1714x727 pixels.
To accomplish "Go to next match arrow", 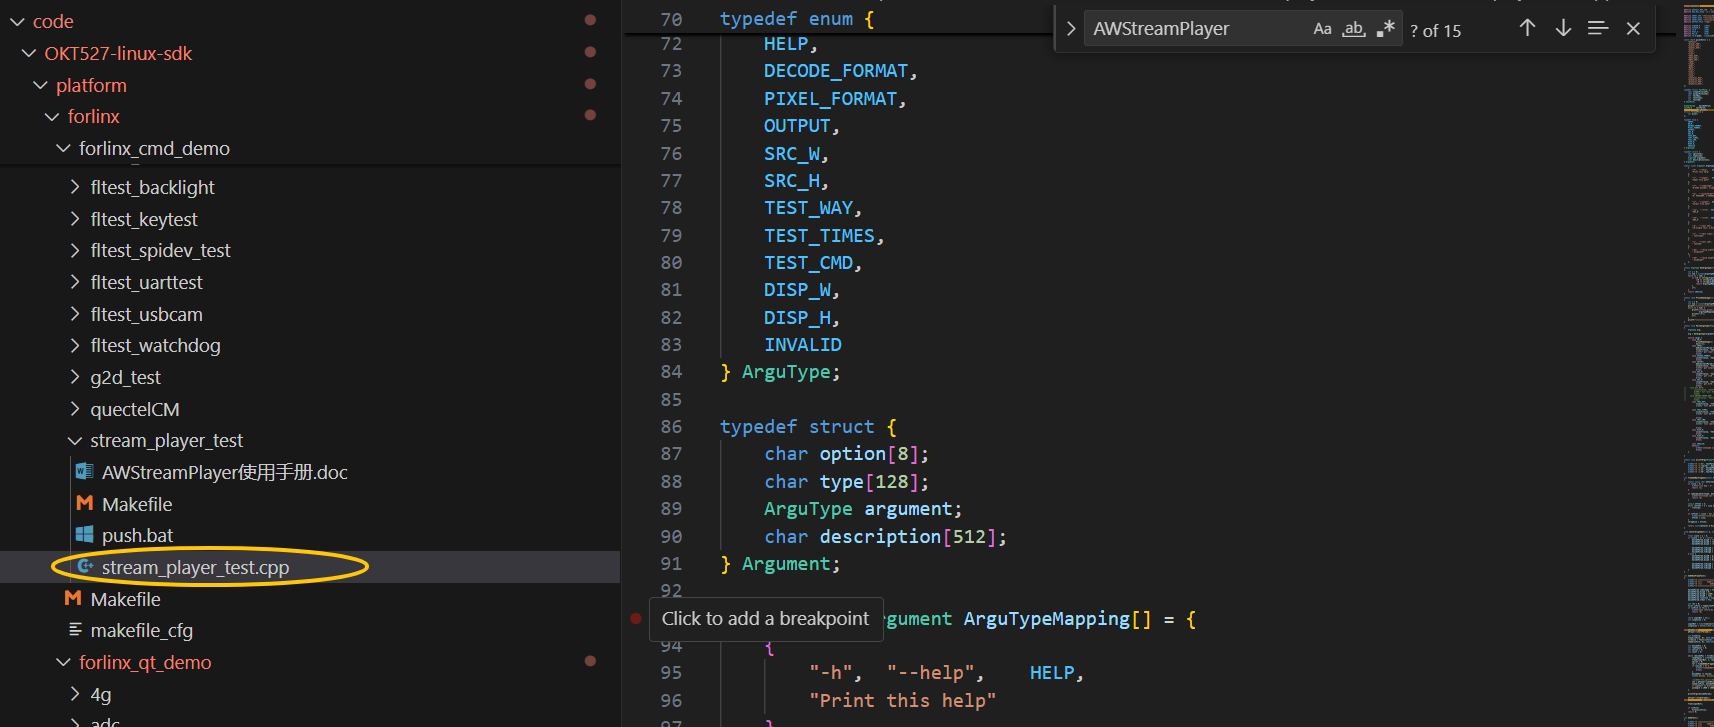I will pos(1563,28).
